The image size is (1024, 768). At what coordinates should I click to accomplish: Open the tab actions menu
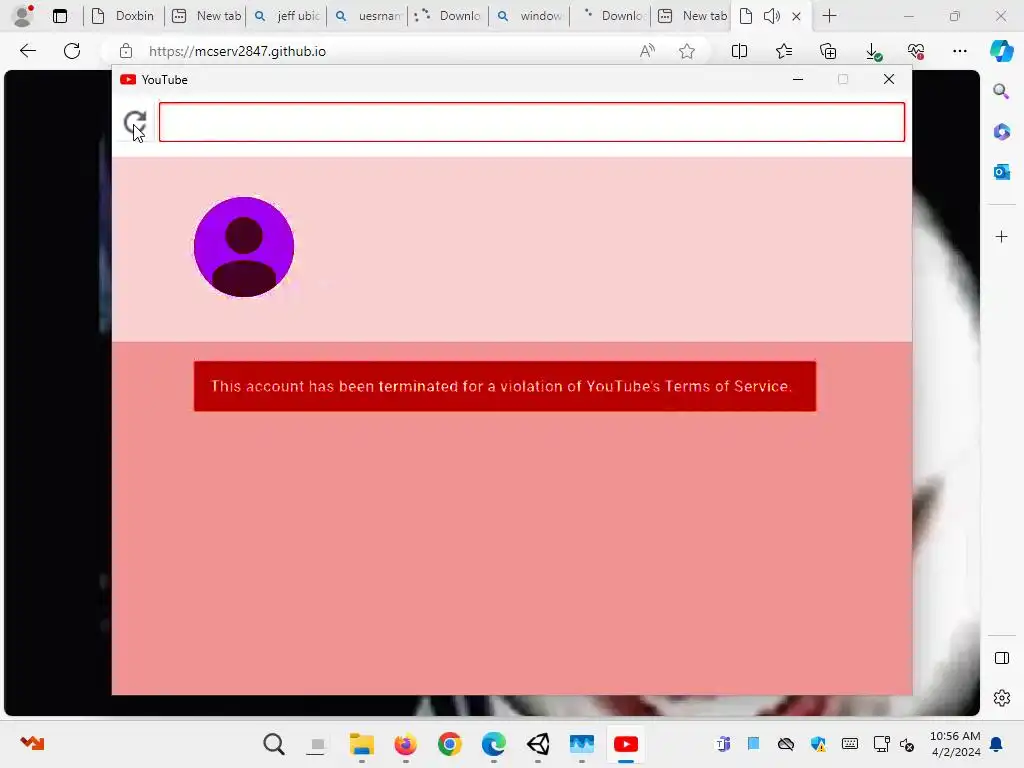(x=59, y=16)
